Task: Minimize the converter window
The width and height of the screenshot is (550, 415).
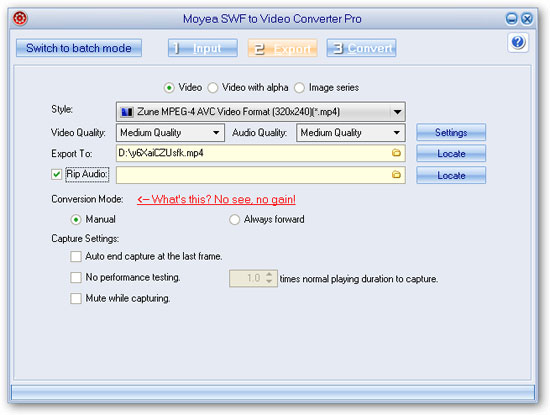Action: point(511,19)
